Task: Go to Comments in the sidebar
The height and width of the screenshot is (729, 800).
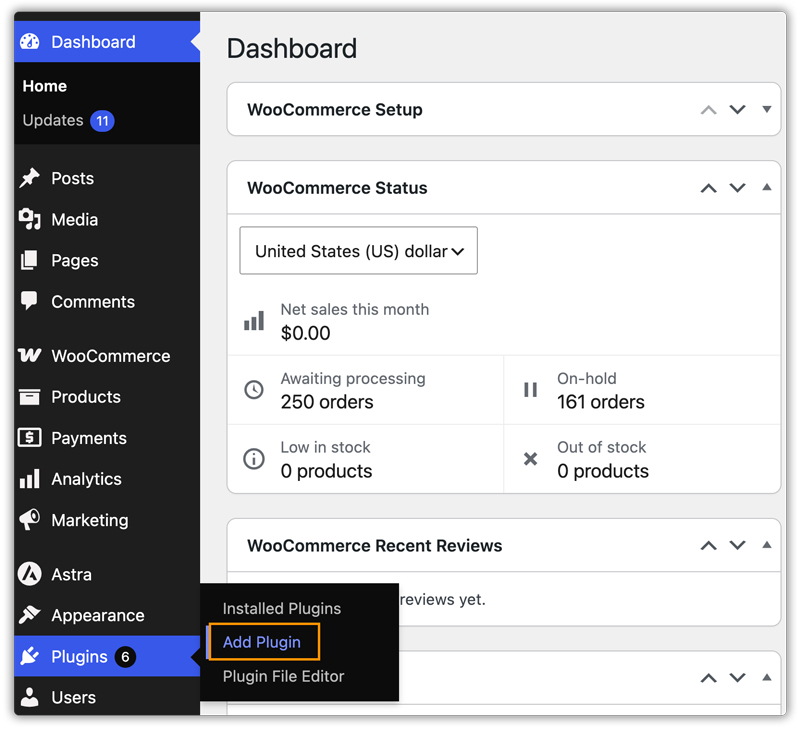Action: coord(93,301)
